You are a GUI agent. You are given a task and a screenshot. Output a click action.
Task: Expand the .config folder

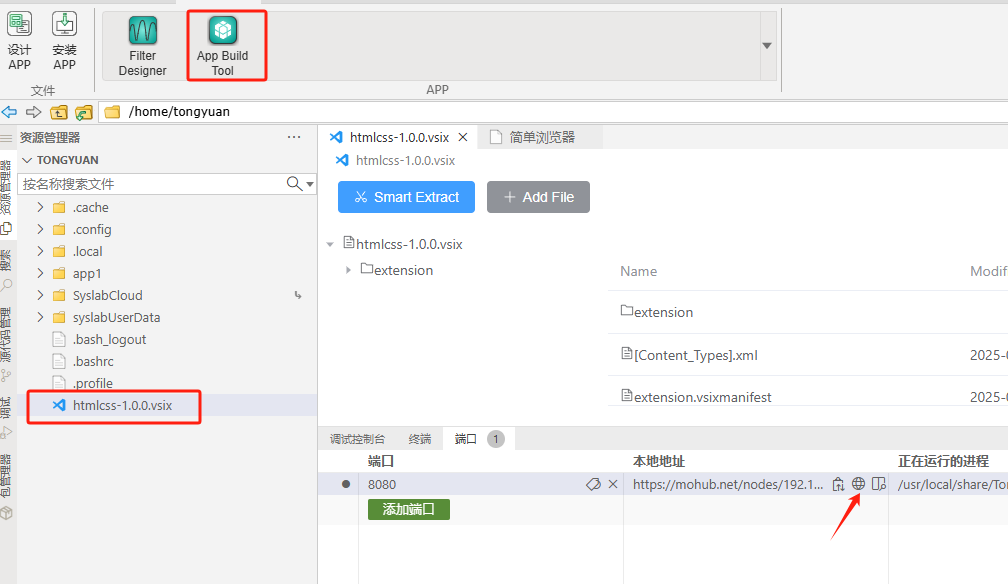[x=40, y=229]
